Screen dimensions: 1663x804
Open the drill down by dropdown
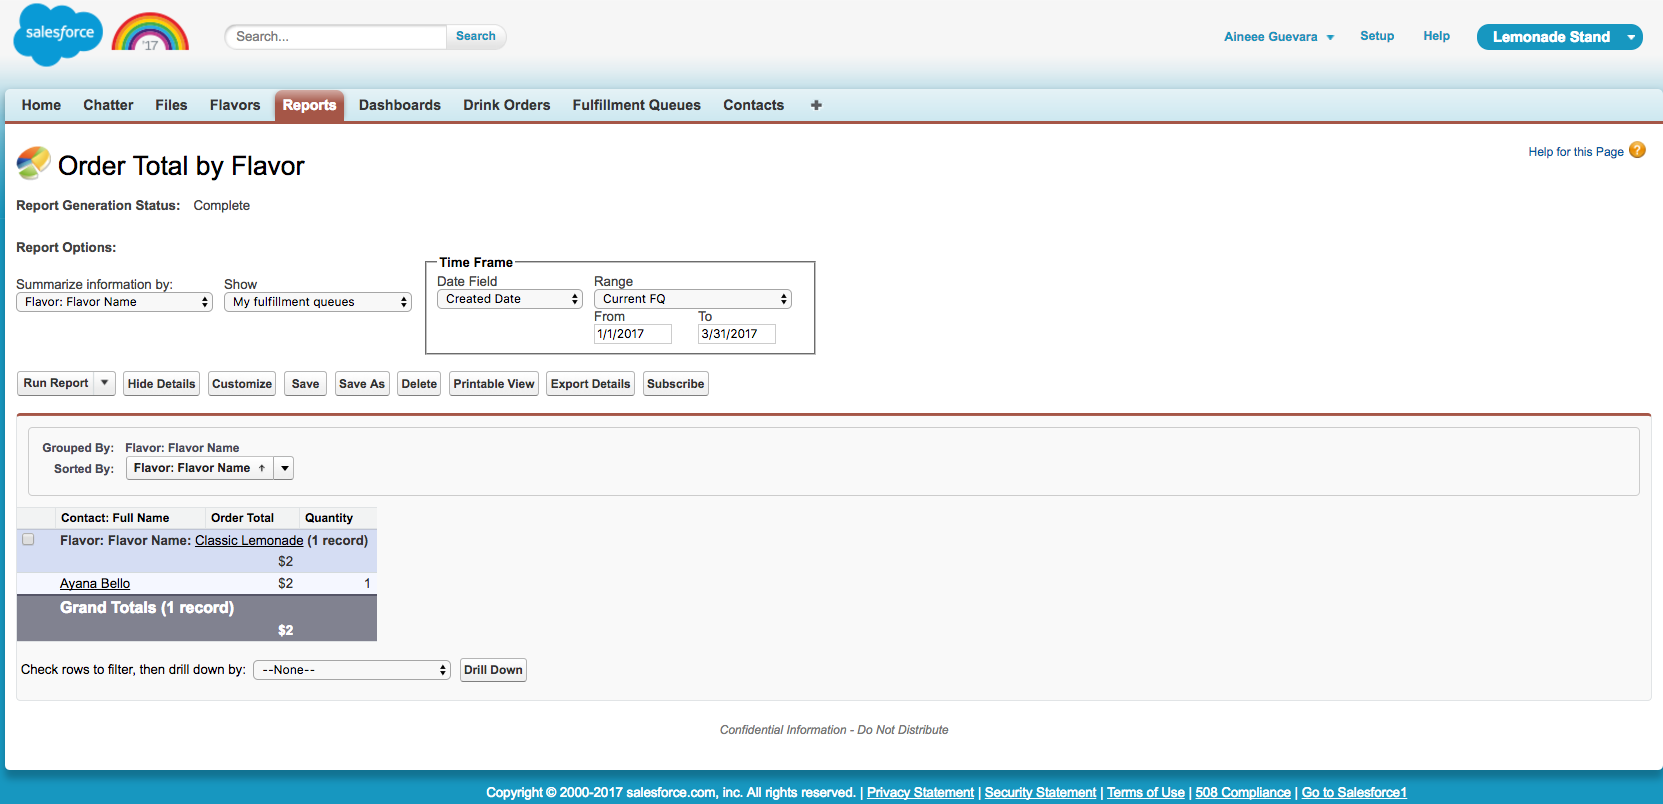pyautogui.click(x=352, y=670)
